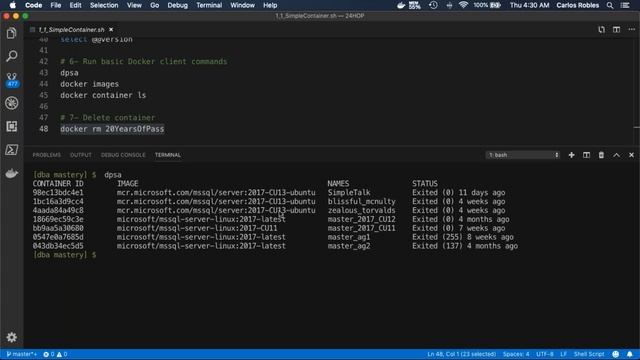The image size is (640, 360).
Task: Open the Debug menu in menu bar
Action: [178, 5]
